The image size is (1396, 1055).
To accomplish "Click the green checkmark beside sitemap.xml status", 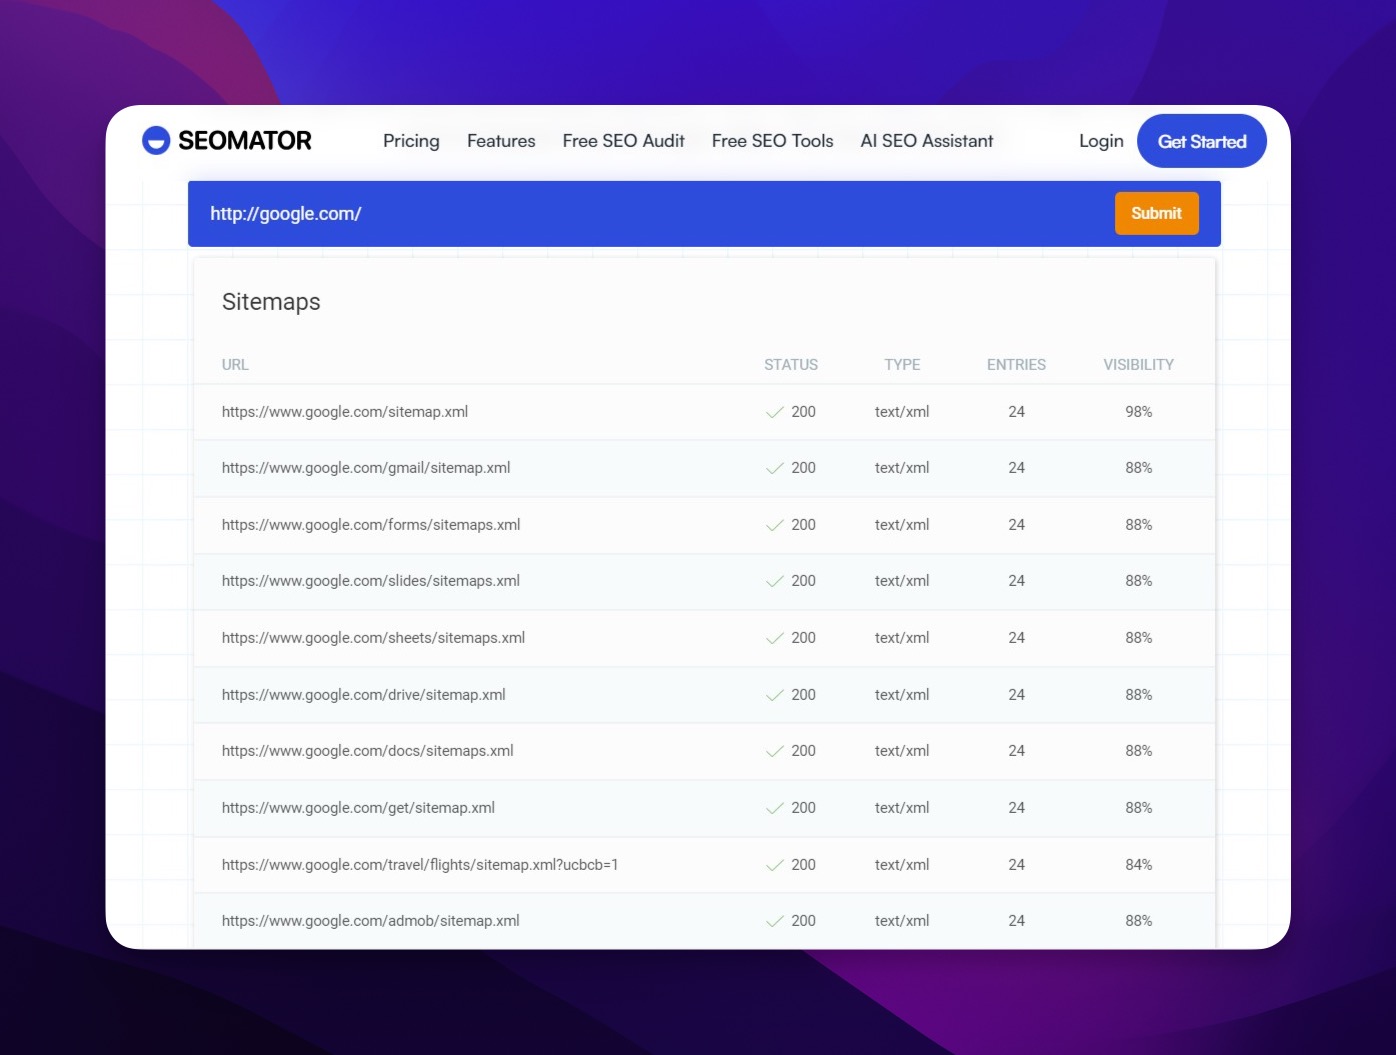I will coord(775,411).
